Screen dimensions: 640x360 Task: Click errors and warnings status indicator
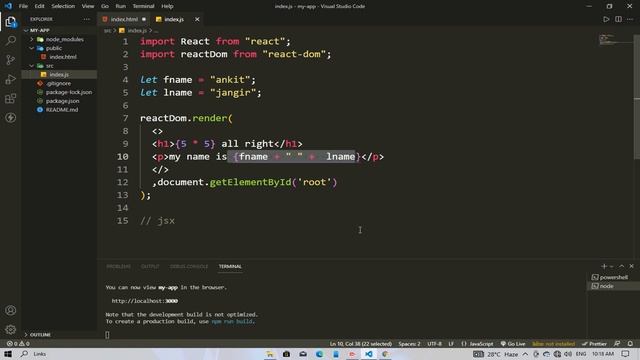pos(18,344)
